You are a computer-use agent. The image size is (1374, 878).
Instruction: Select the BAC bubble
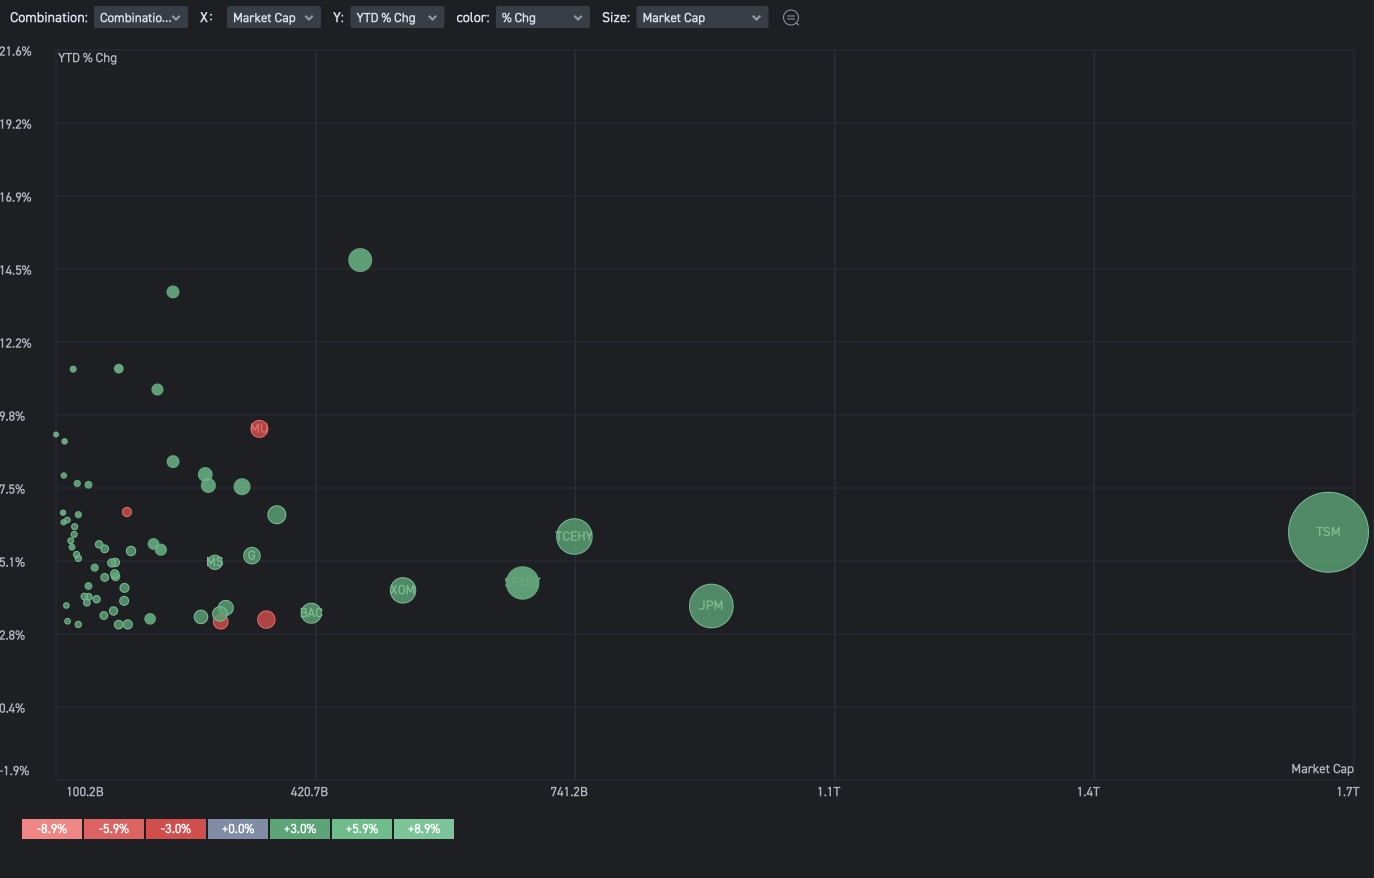pyautogui.click(x=311, y=613)
